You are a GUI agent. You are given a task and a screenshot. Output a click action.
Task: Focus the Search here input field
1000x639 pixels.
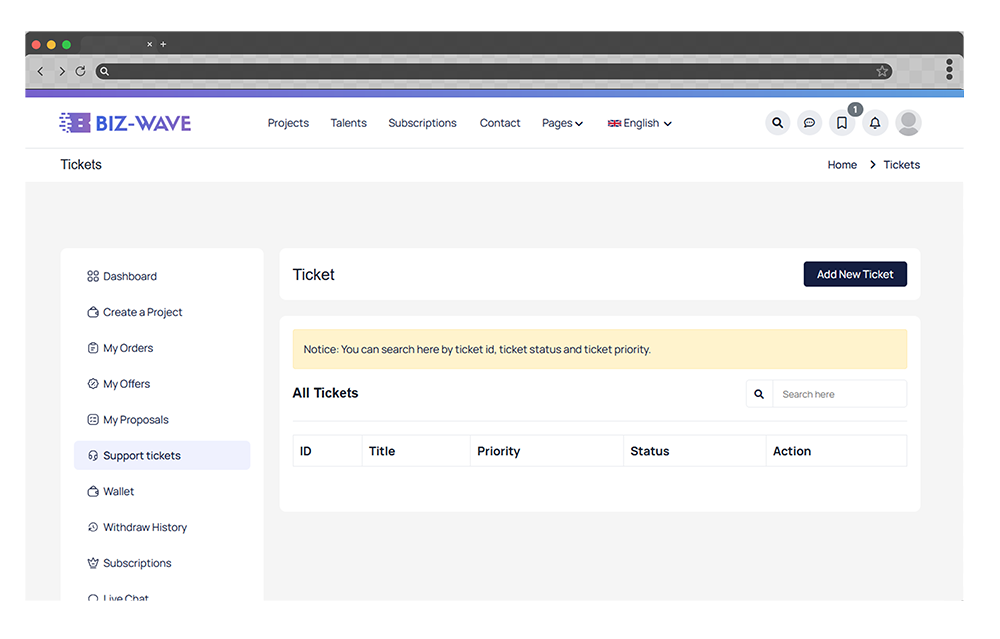pos(839,394)
